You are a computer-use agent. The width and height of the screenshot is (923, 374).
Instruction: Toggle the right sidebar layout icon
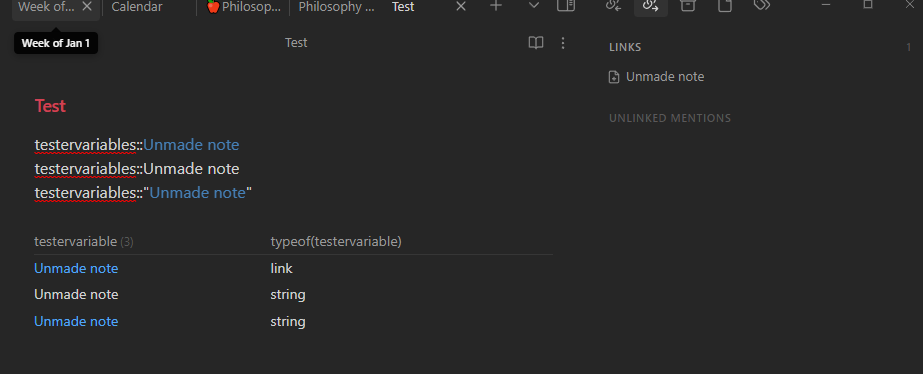pos(566,6)
